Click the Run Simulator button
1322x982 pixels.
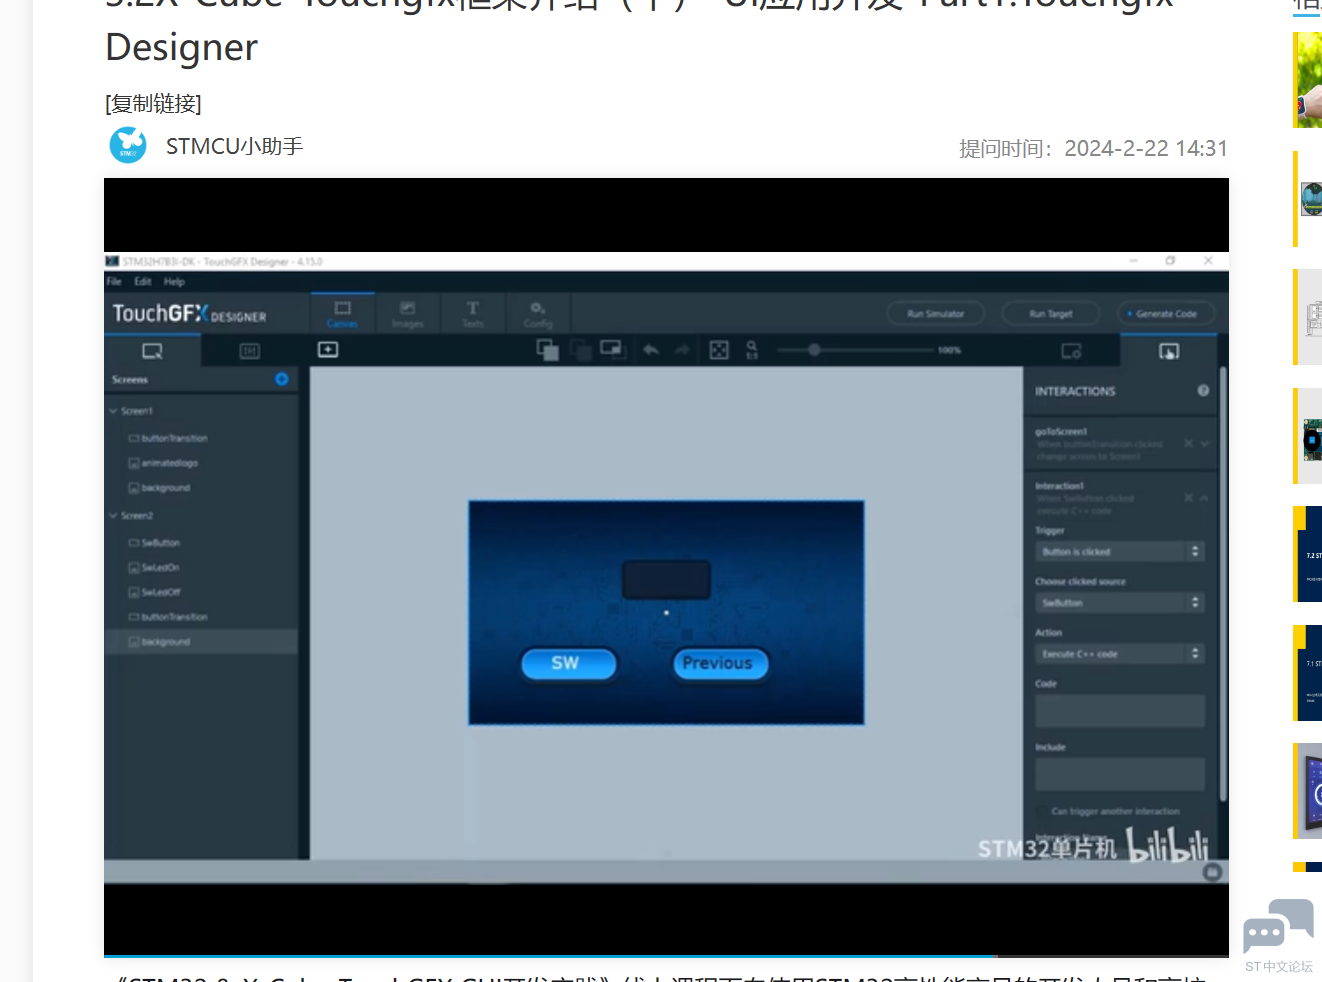pos(936,314)
